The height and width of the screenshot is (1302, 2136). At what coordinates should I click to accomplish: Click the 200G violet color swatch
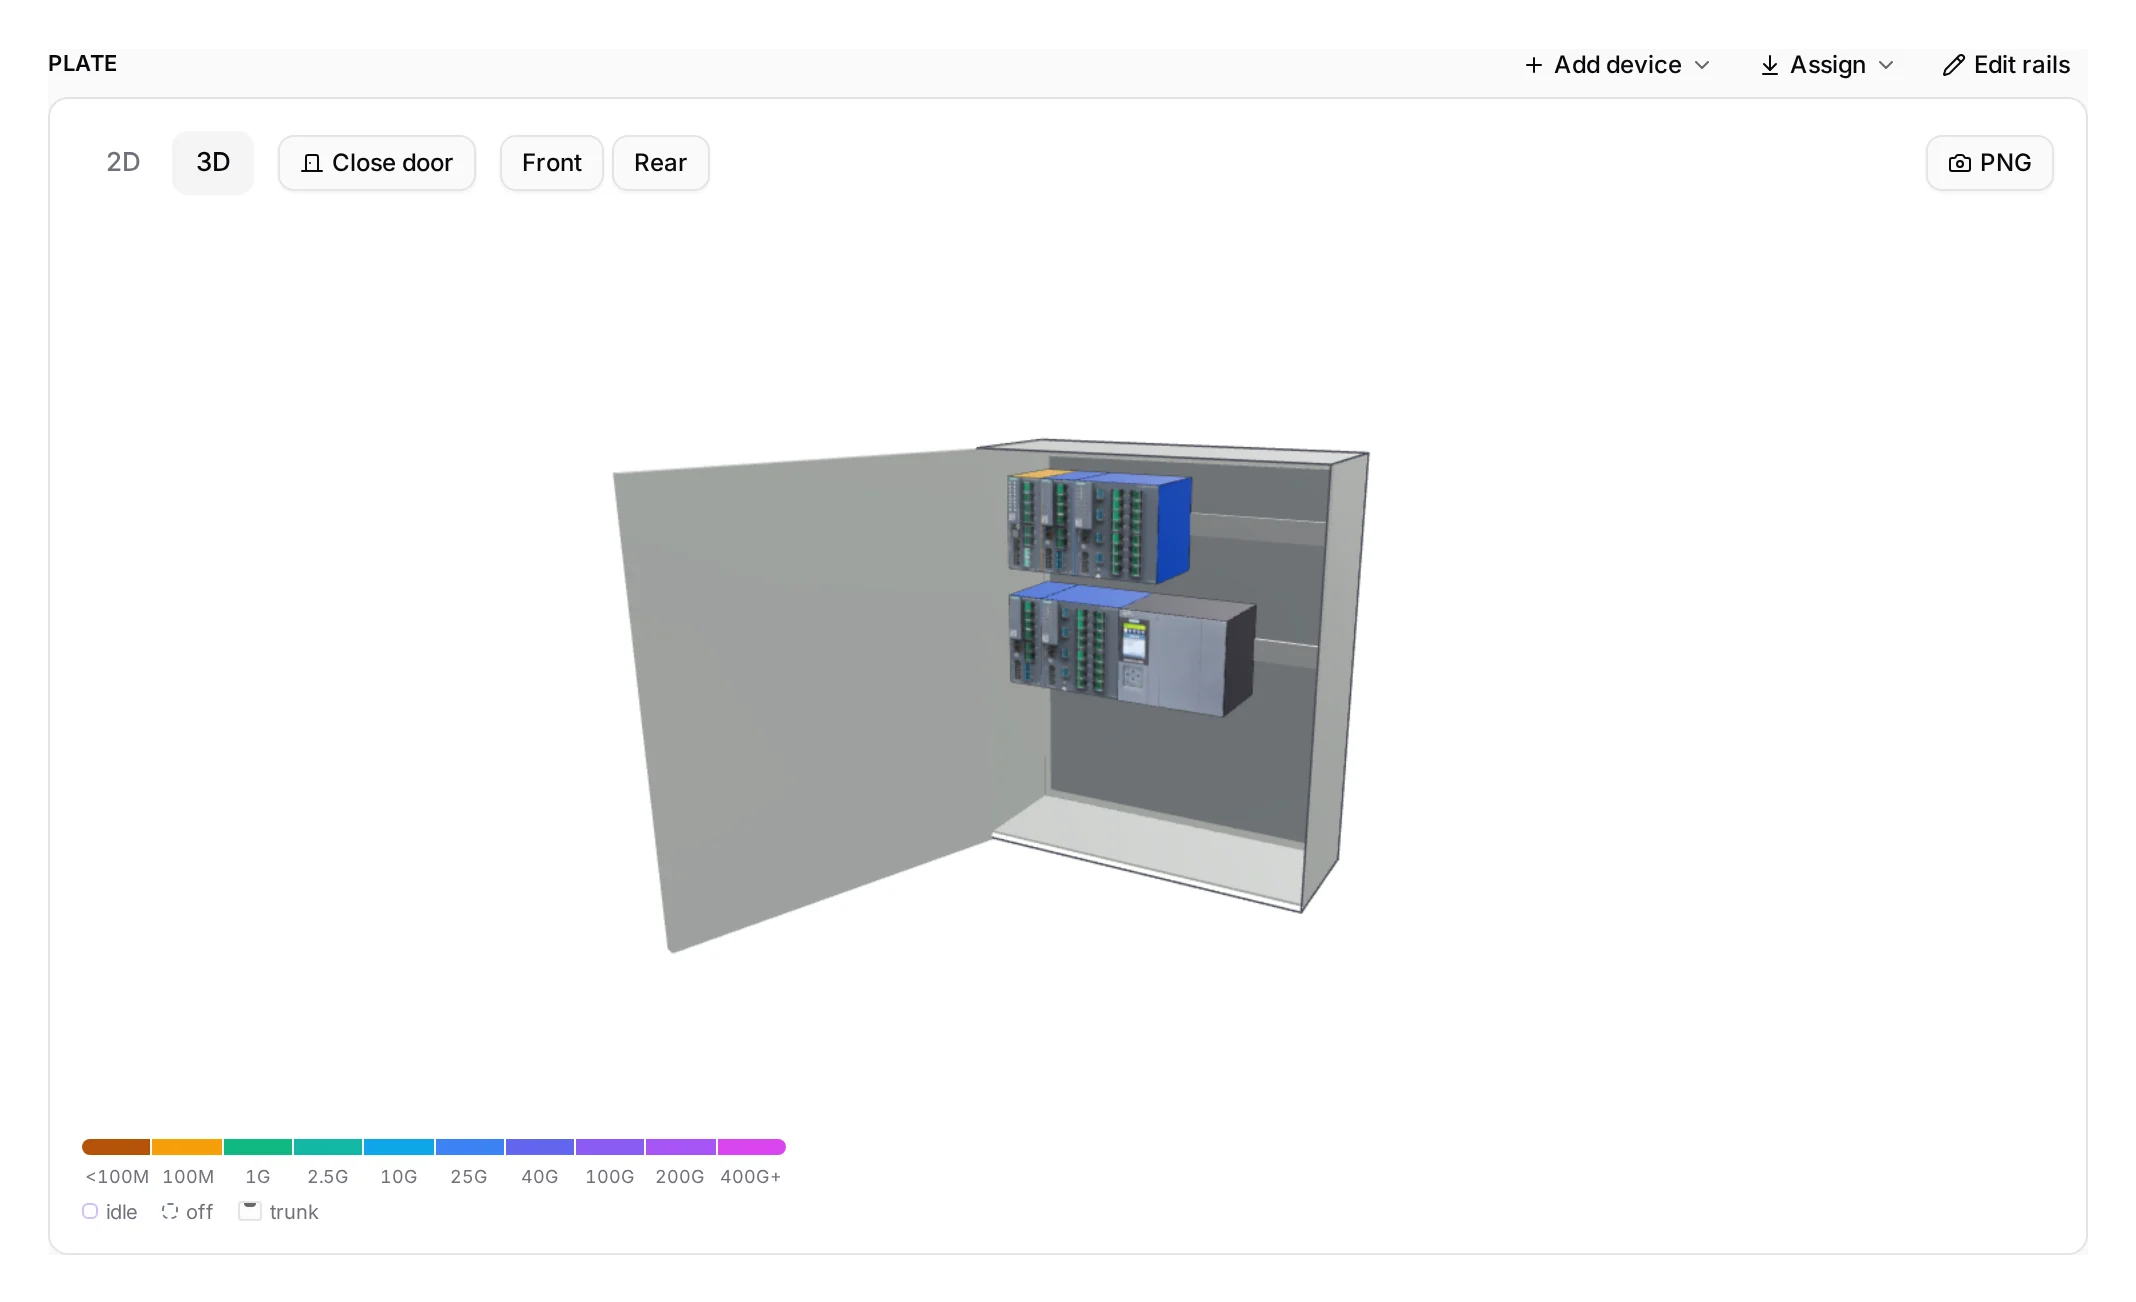tap(681, 1146)
